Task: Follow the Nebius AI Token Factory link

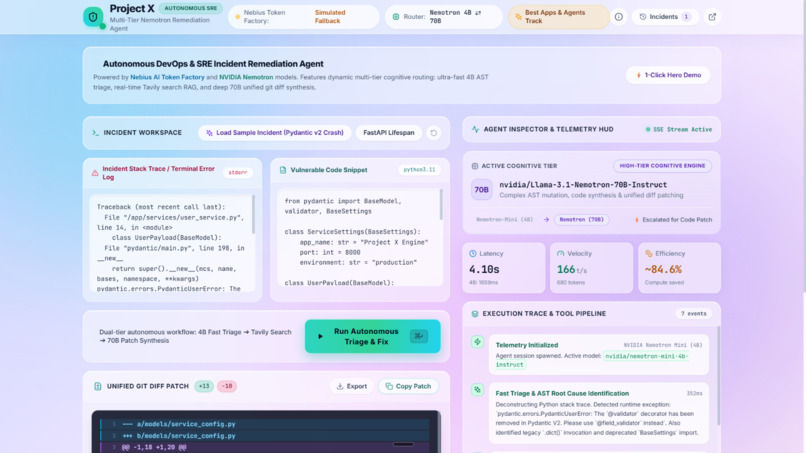Action: (167, 77)
